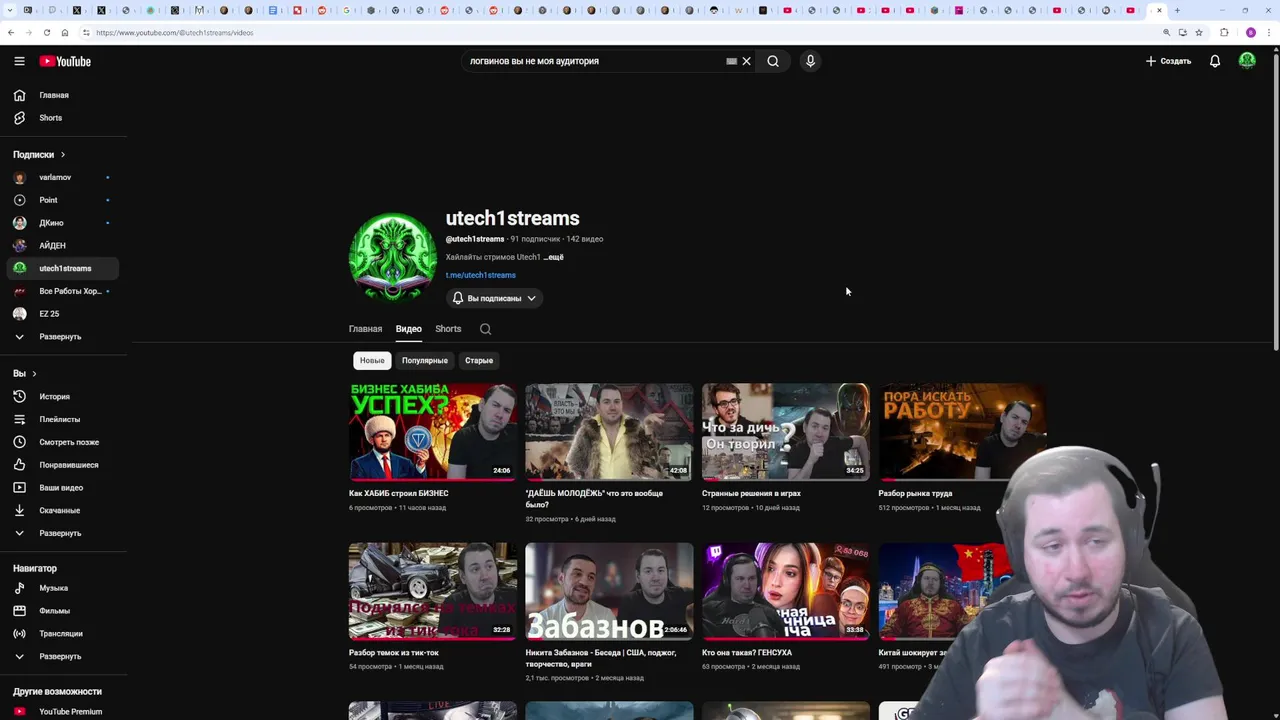Image resolution: width=1280 pixels, height=720 pixels.
Task: Switch to the channel Shorts tab
Action: pyautogui.click(x=448, y=329)
